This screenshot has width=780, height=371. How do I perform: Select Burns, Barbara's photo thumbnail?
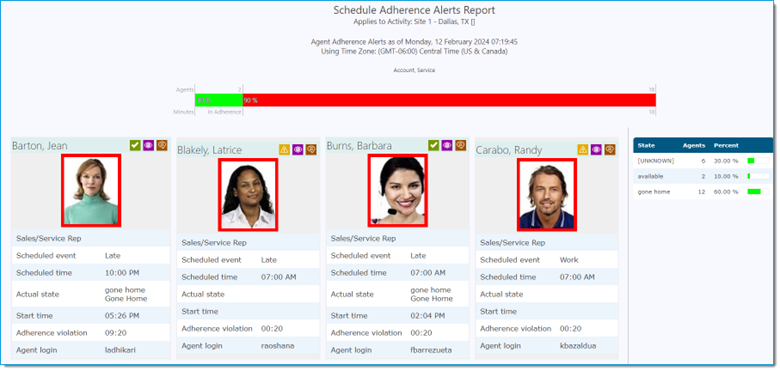[397, 190]
